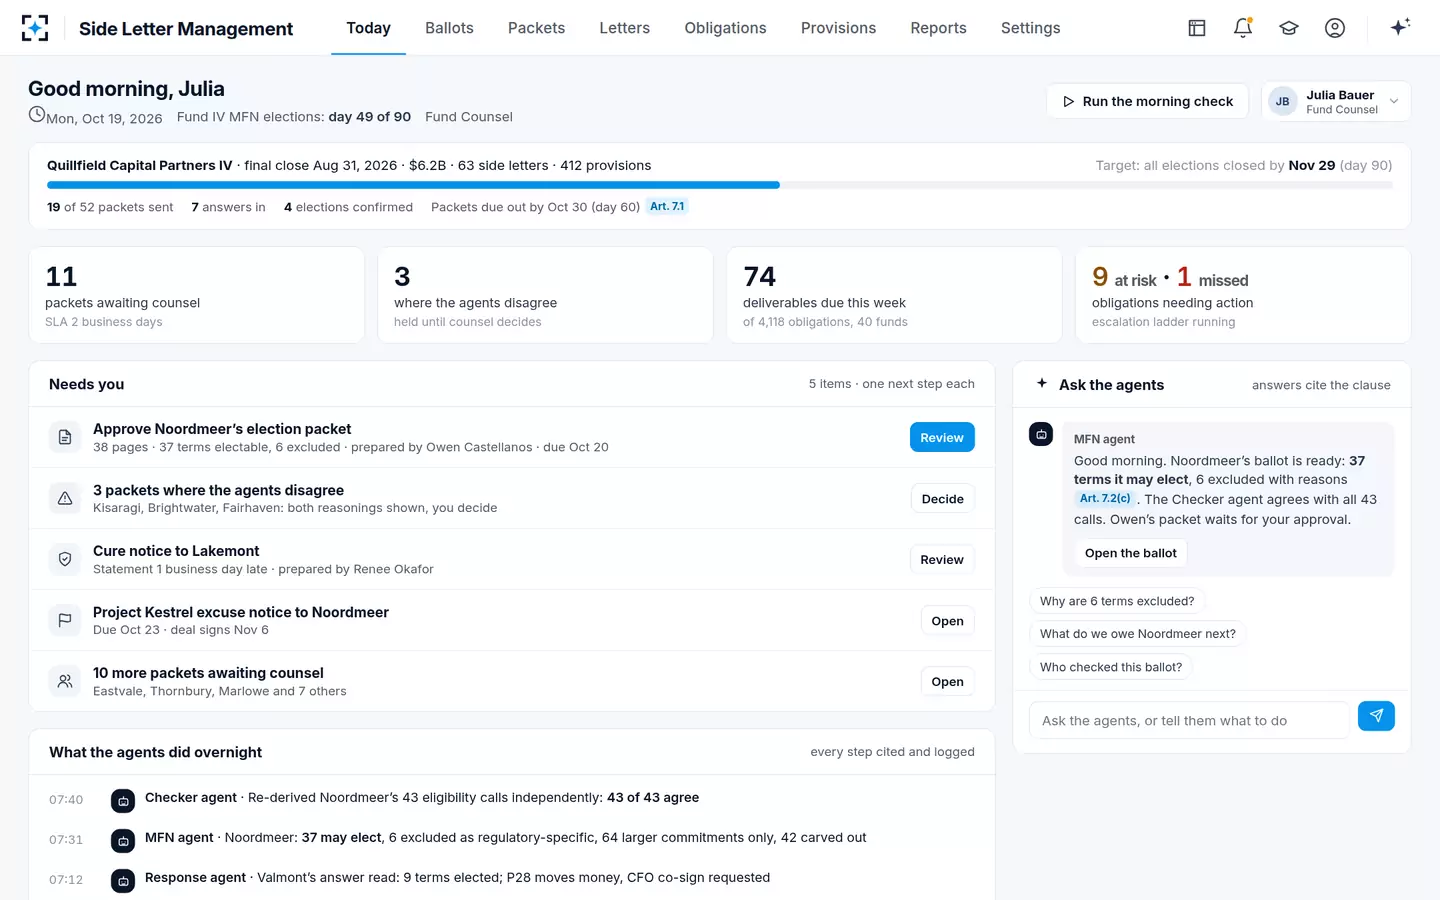Click warning triangle icon for disagreeing packets
Screen dimensions: 1440x900
pyautogui.click(x=65, y=498)
